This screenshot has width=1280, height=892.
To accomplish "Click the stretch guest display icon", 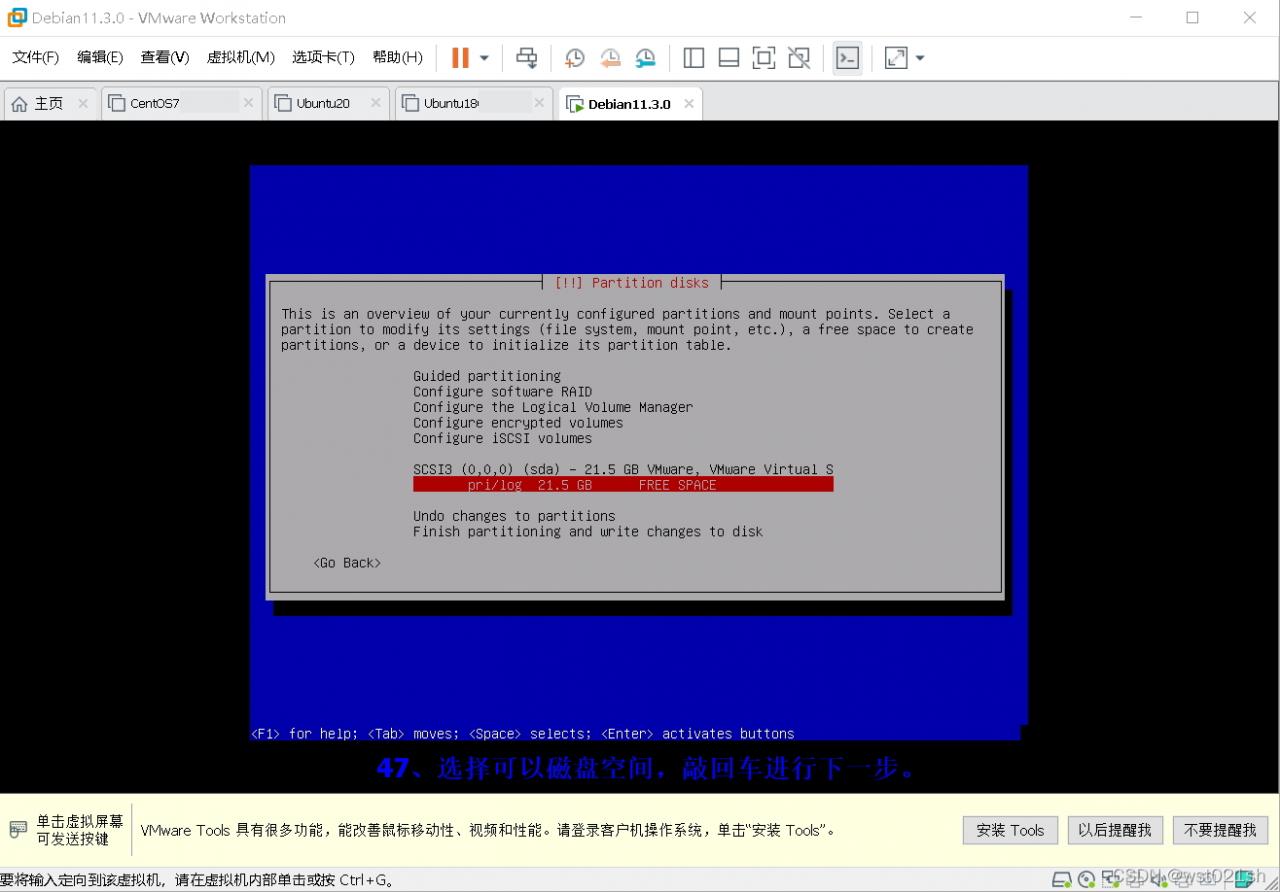I will pyautogui.click(x=896, y=58).
